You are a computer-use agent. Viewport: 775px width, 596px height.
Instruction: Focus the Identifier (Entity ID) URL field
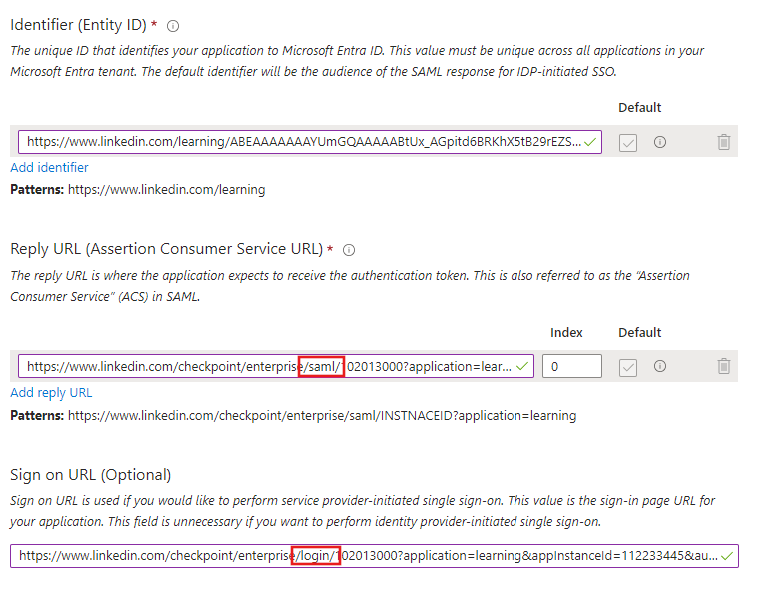pos(310,142)
